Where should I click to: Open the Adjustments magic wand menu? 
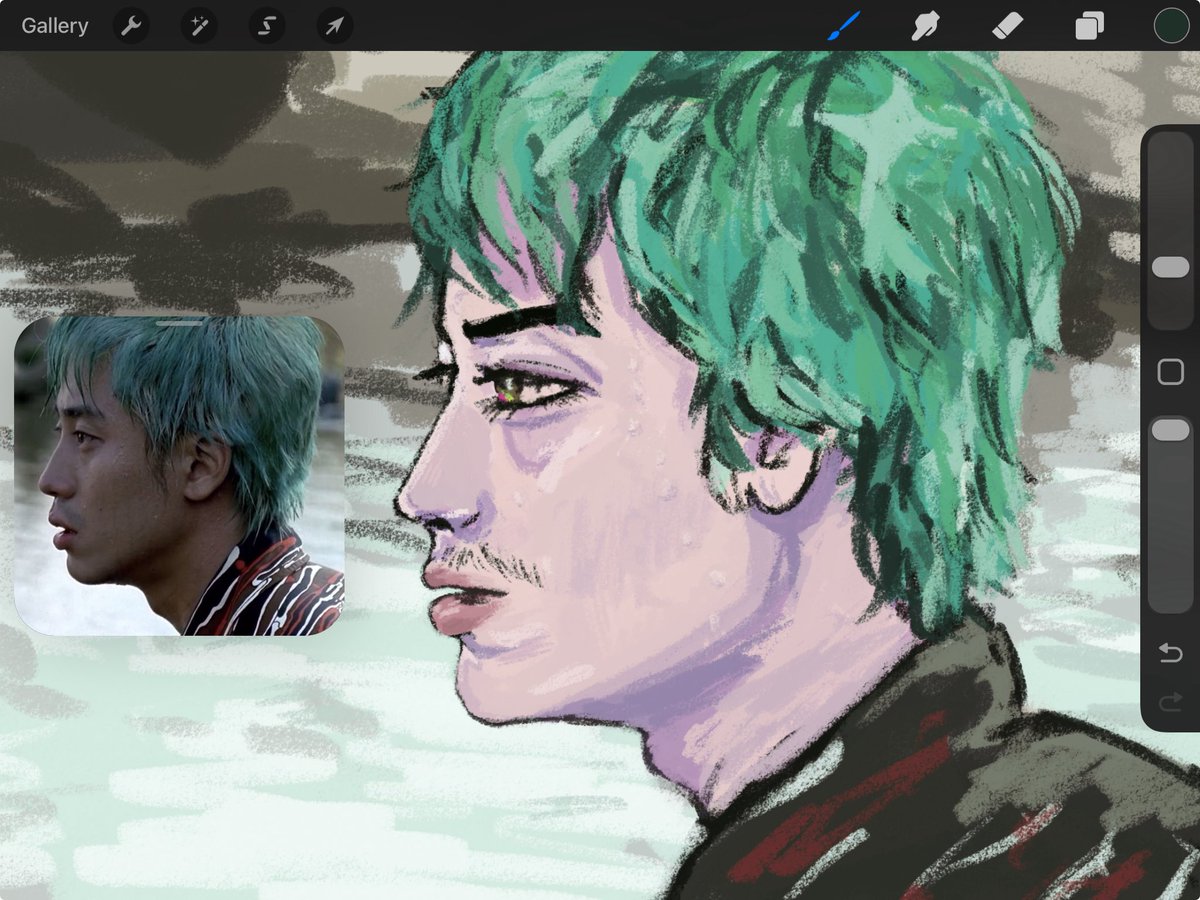(199, 26)
